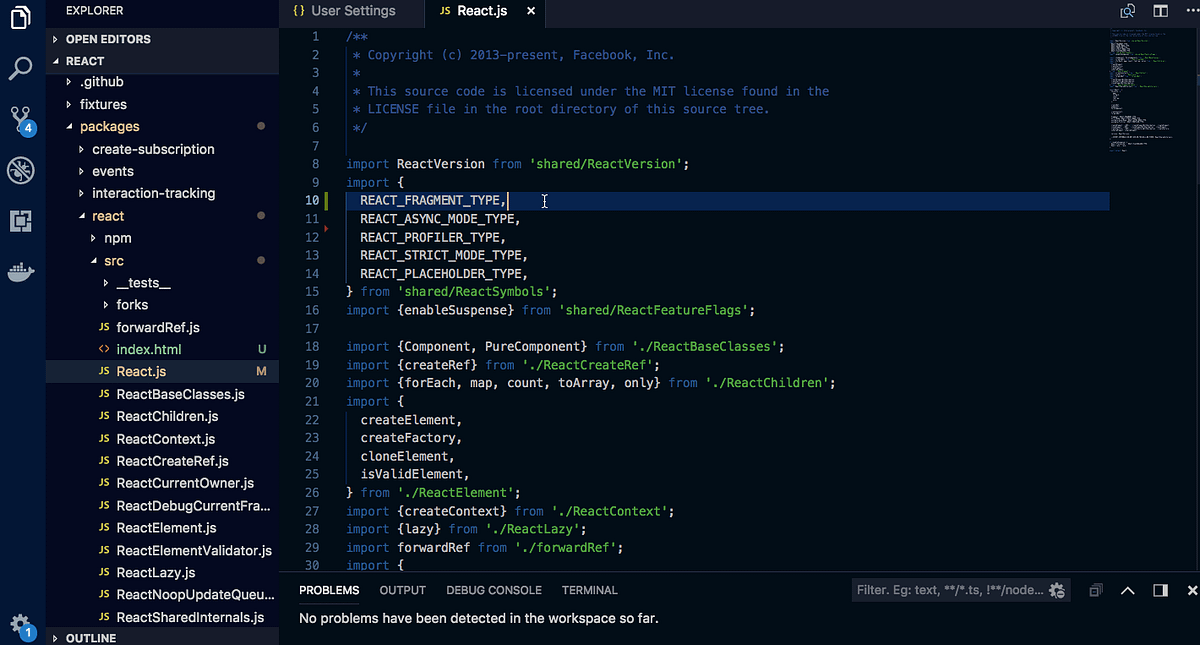Image resolution: width=1200 pixels, height=645 pixels.
Task: Select the Debug icon in the activity bar
Action: pos(20,170)
